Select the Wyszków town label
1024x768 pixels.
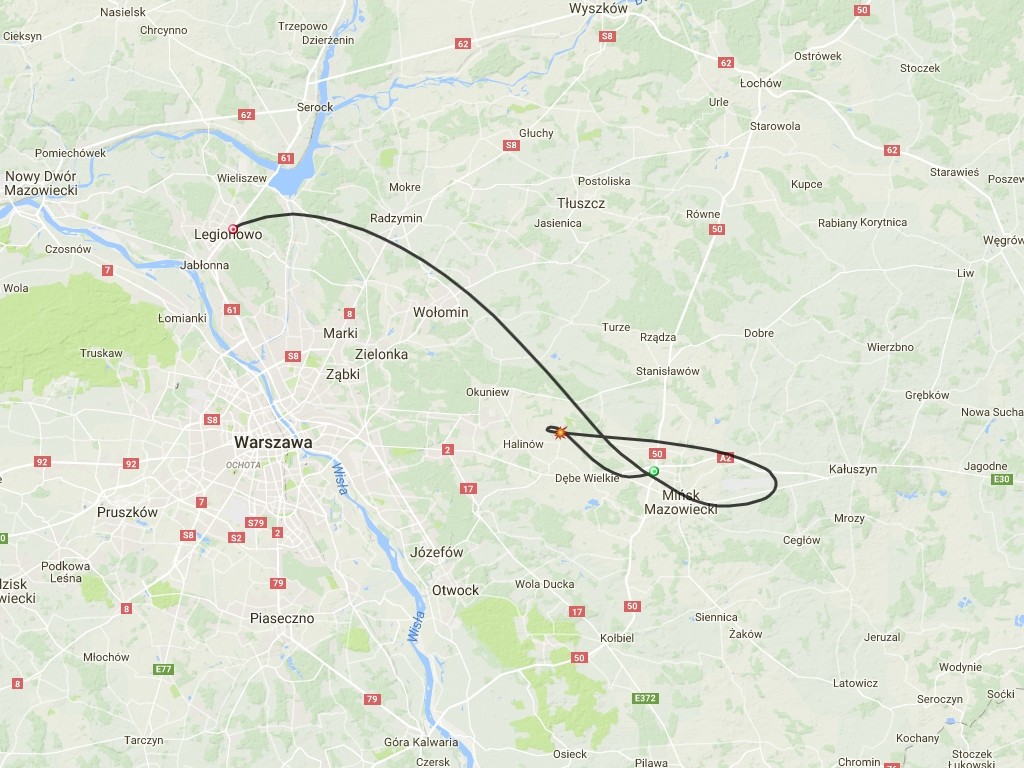coord(598,8)
